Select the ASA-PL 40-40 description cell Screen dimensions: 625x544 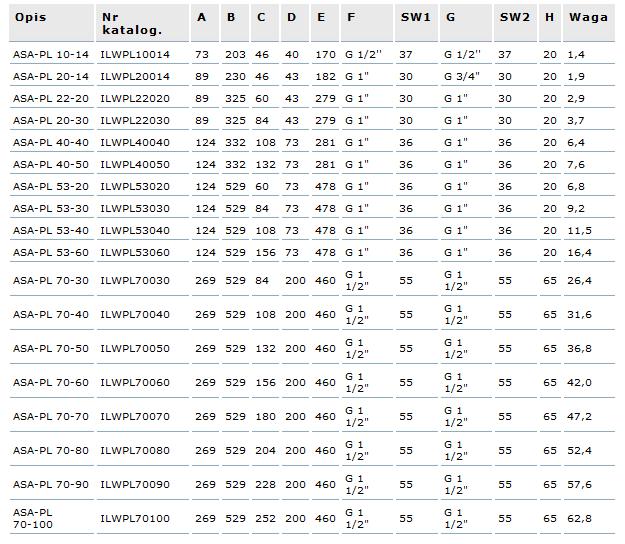point(51,142)
